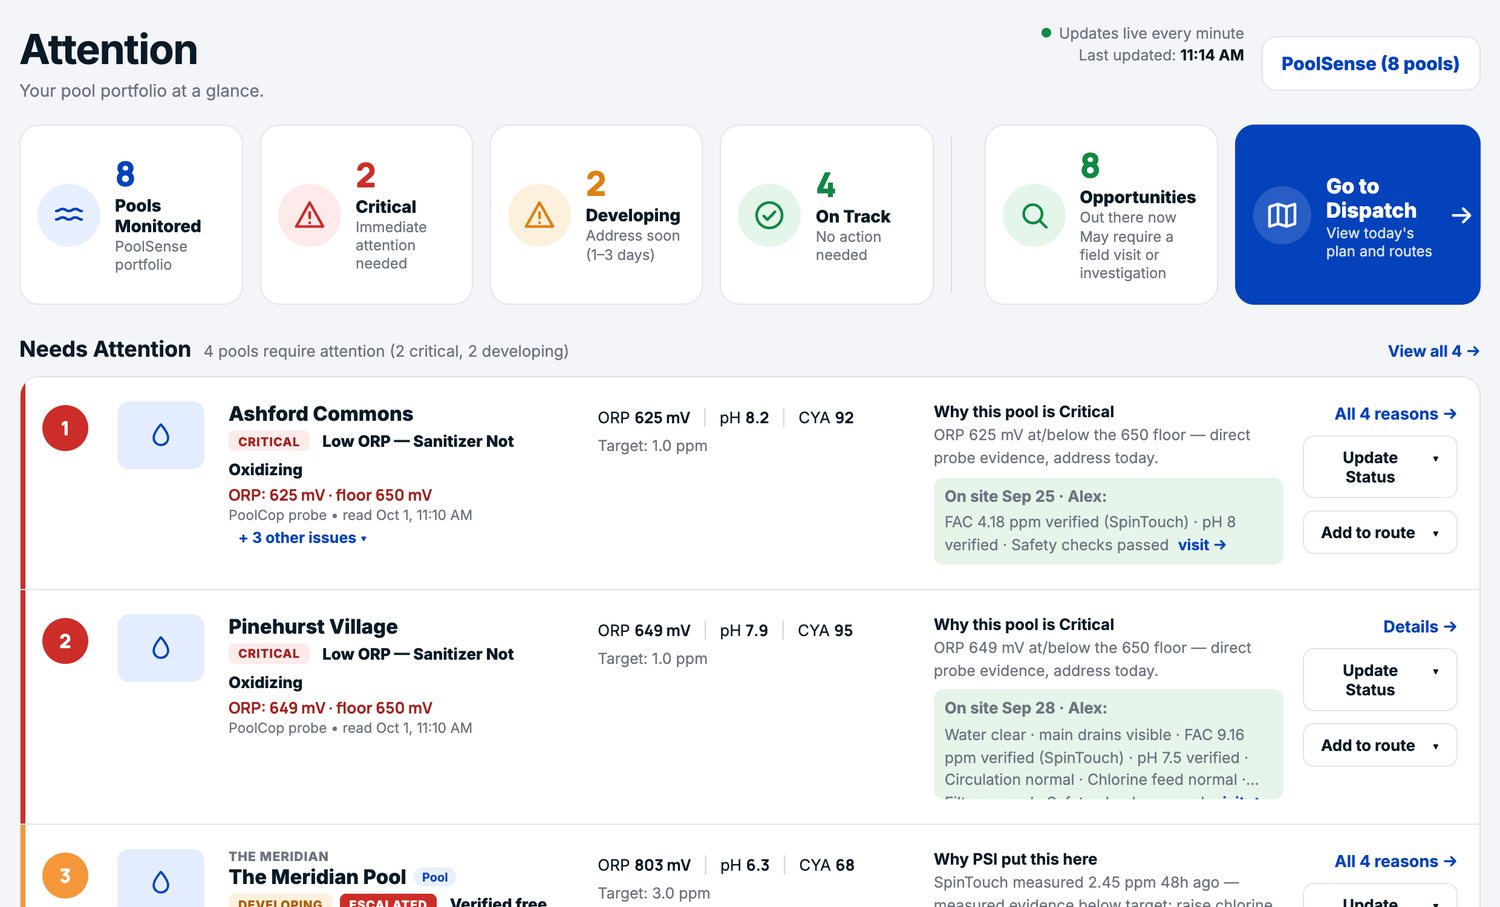The height and width of the screenshot is (907, 1500).
Task: Click the water drop icon for Ashford Commons
Action: tap(161, 435)
